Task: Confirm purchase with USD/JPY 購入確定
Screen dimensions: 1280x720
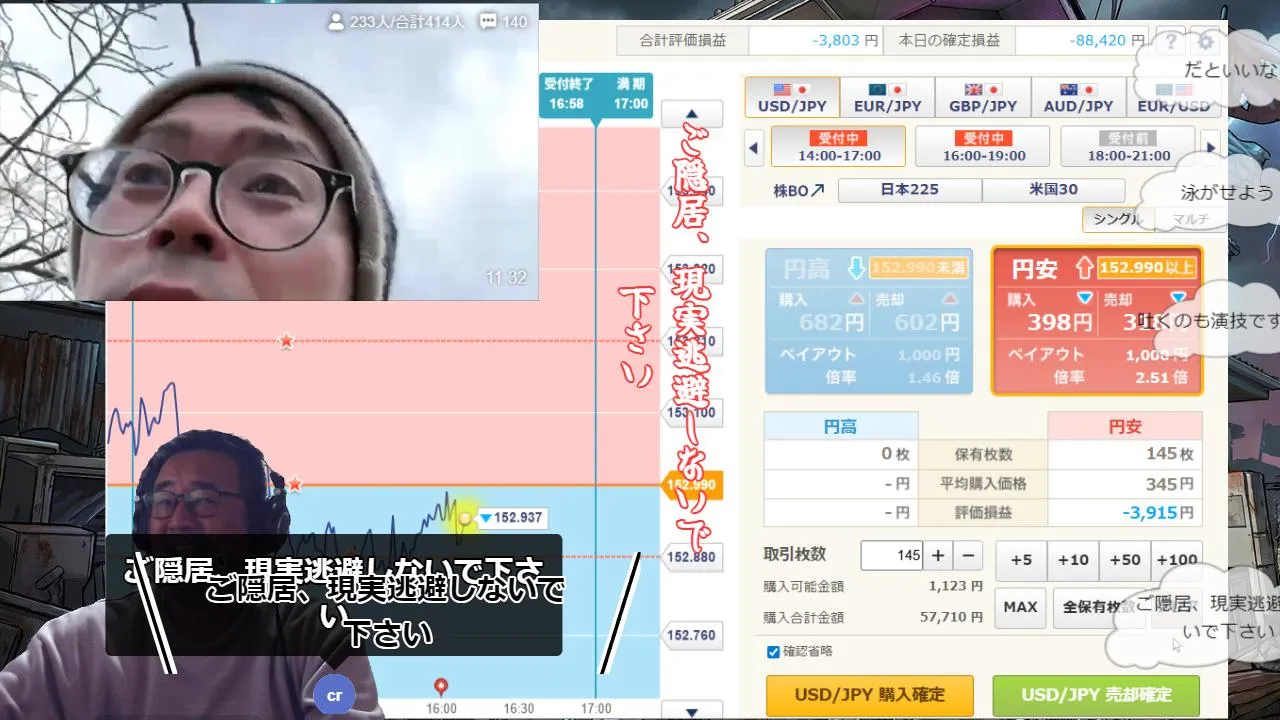Action: (x=870, y=695)
